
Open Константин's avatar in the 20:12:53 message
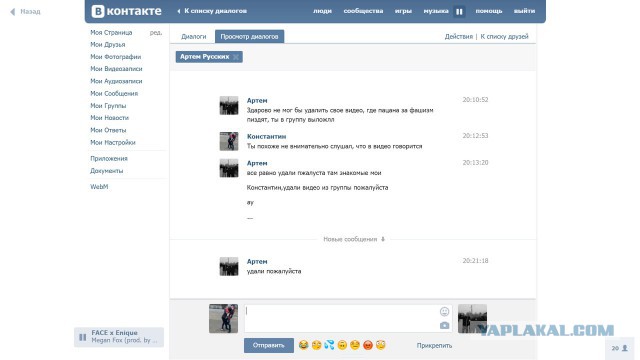[x=229, y=142]
